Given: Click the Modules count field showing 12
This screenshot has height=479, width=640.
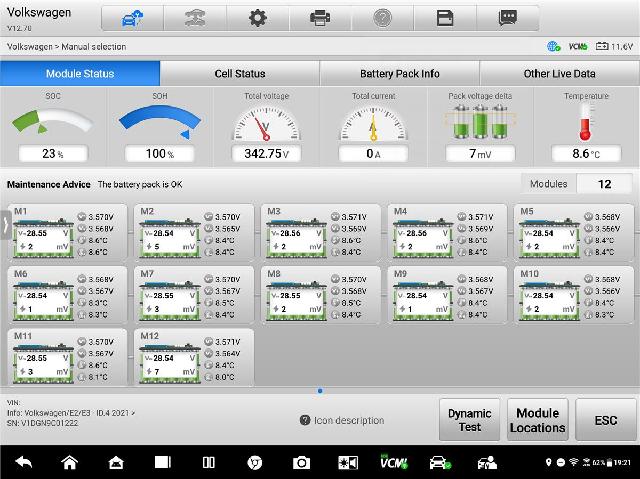Looking at the screenshot, I should (604, 184).
